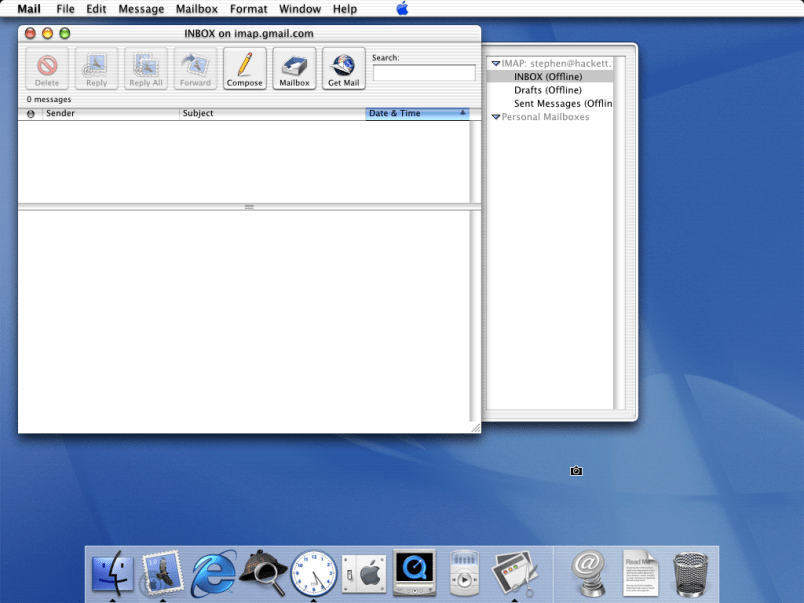Select INBOX (Offline) in the drawer
Viewport: 804px width, 603px height.
550,77
